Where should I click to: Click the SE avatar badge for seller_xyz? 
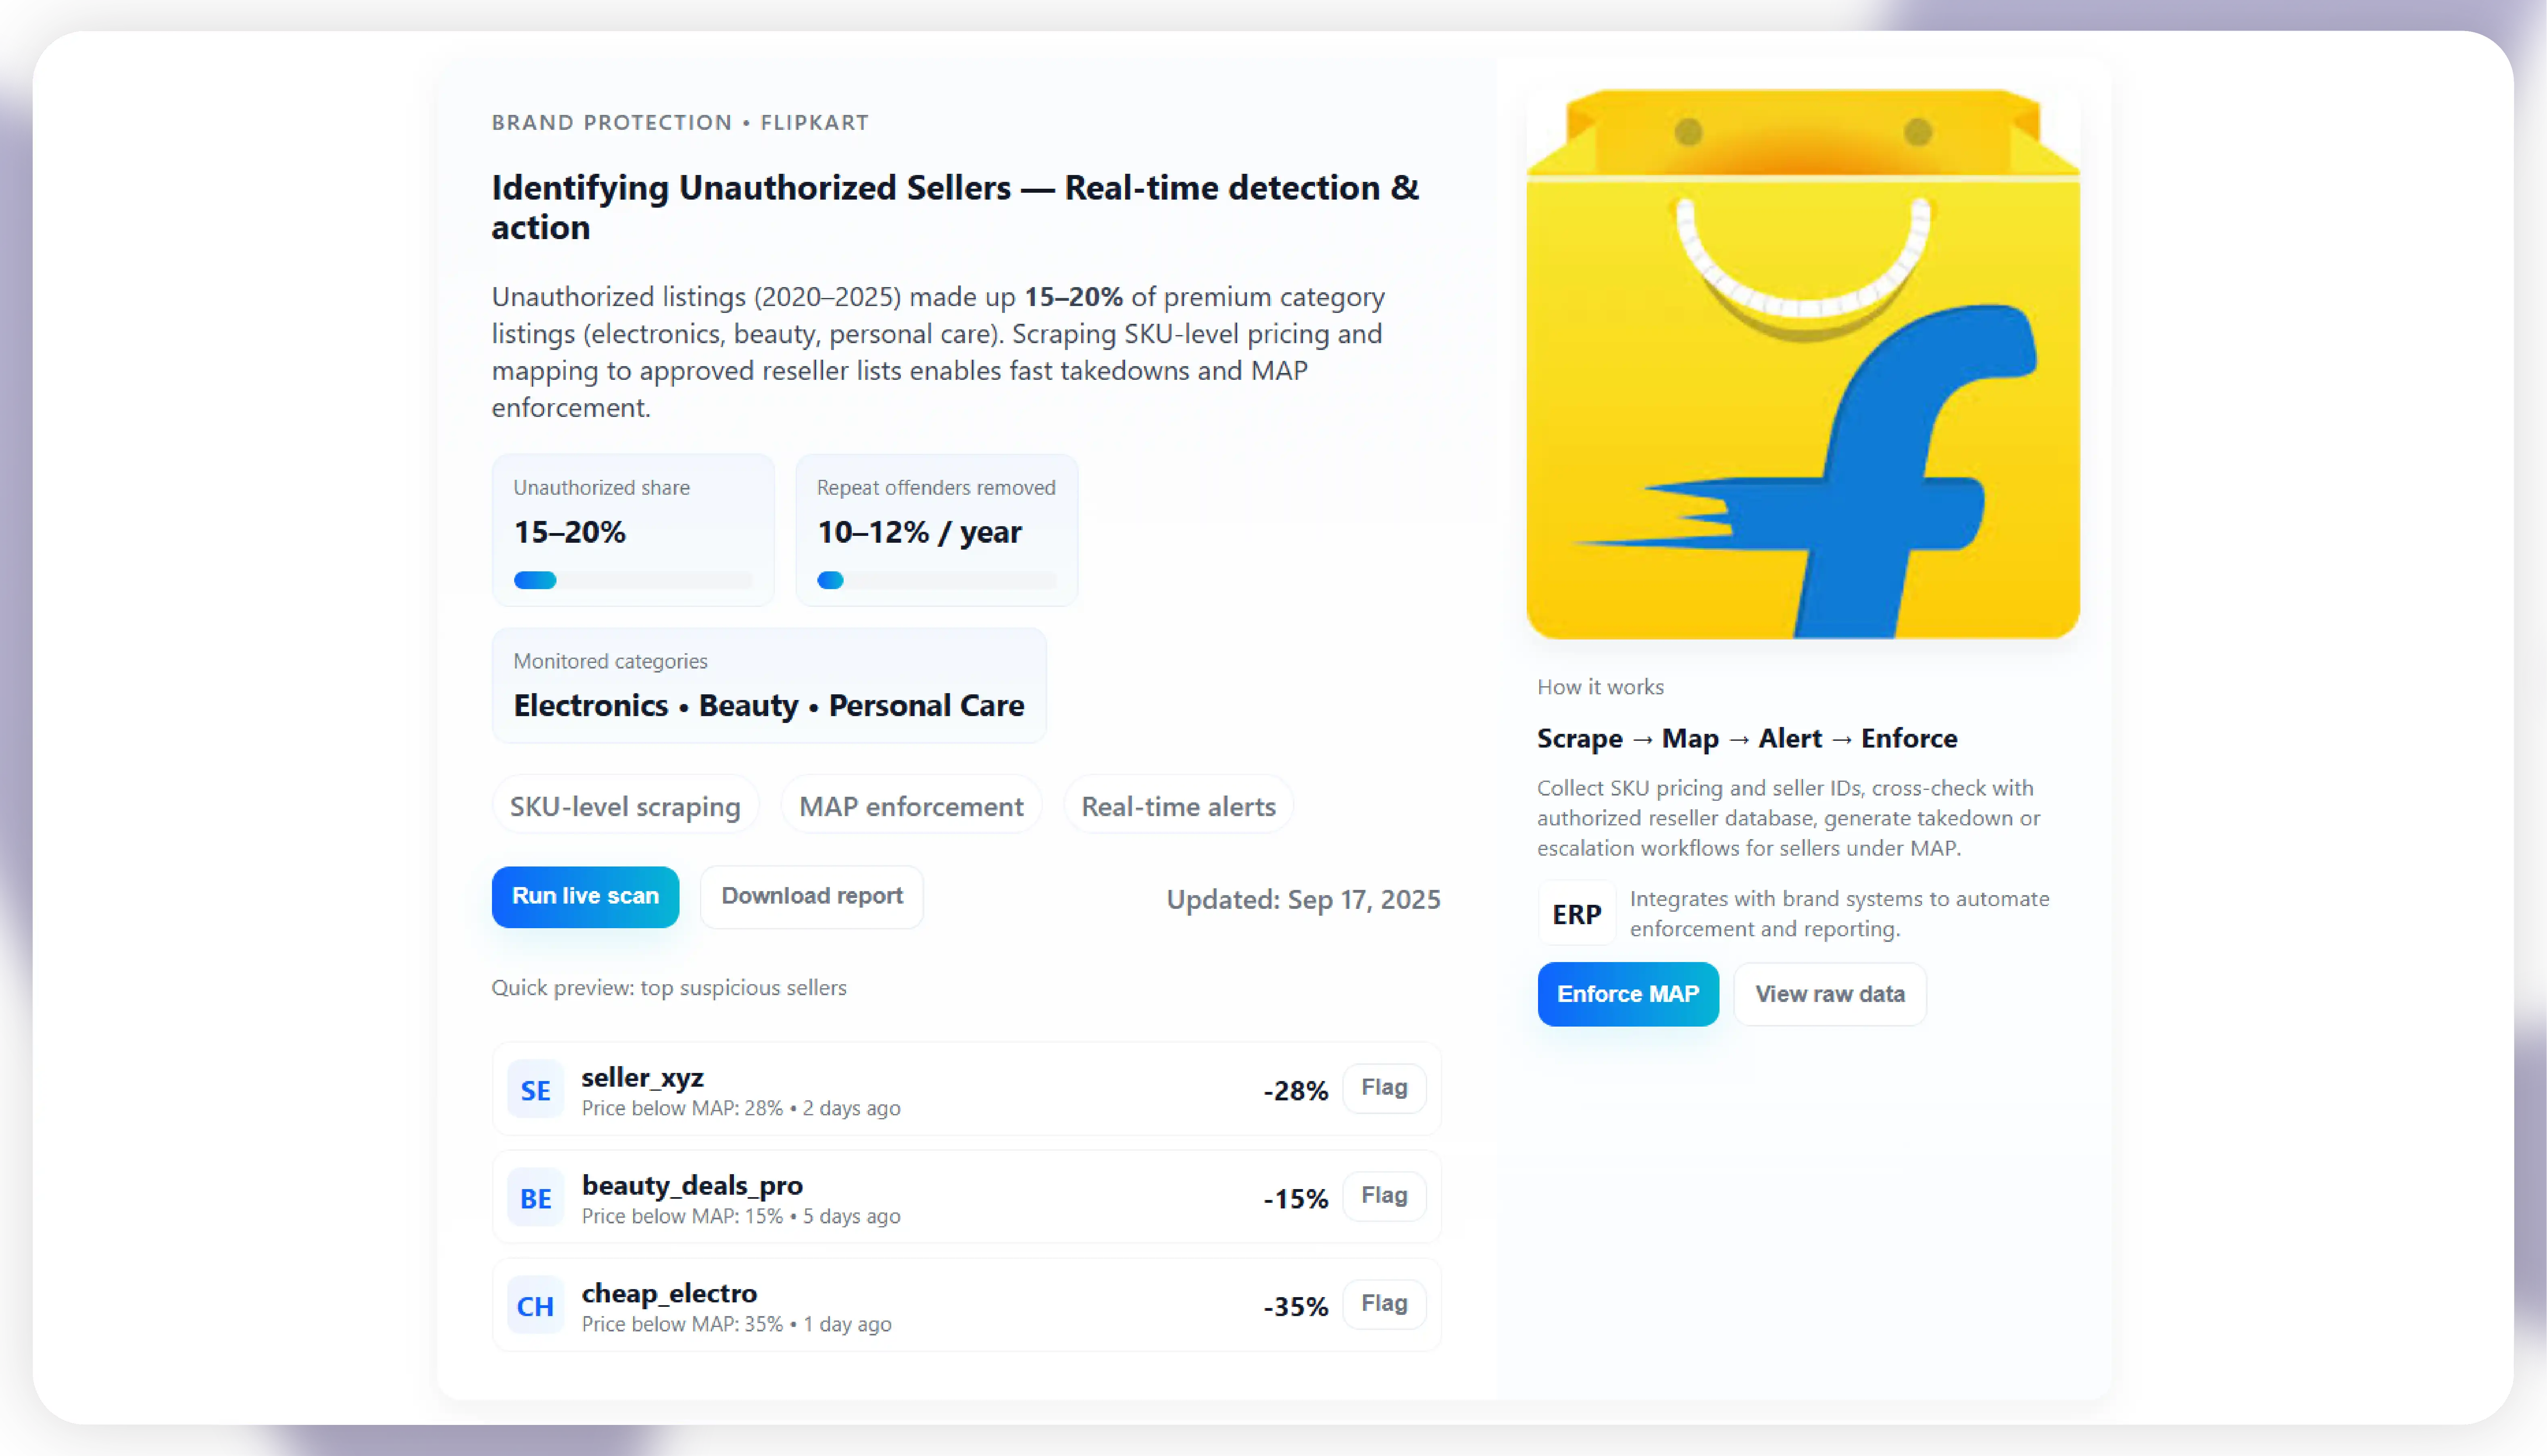535,1089
